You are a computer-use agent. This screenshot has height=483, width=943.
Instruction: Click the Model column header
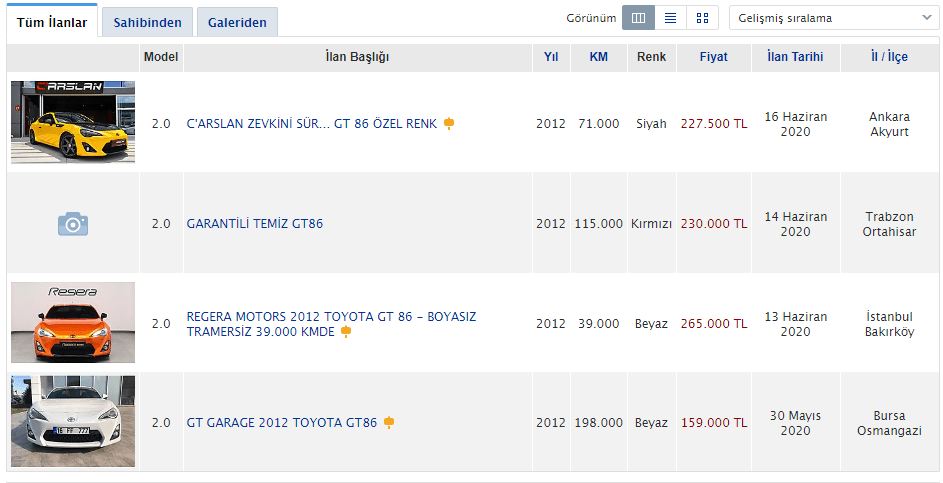pyautogui.click(x=161, y=57)
